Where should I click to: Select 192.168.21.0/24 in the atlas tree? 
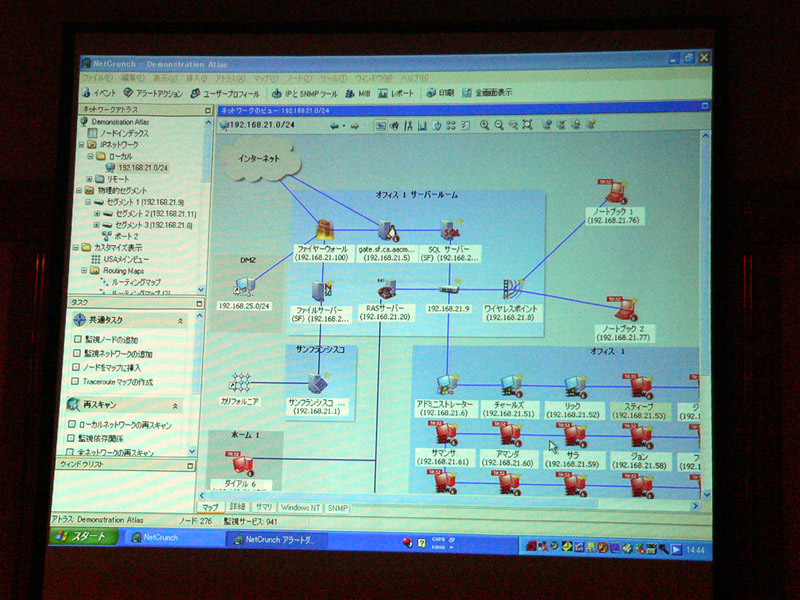[x=143, y=168]
